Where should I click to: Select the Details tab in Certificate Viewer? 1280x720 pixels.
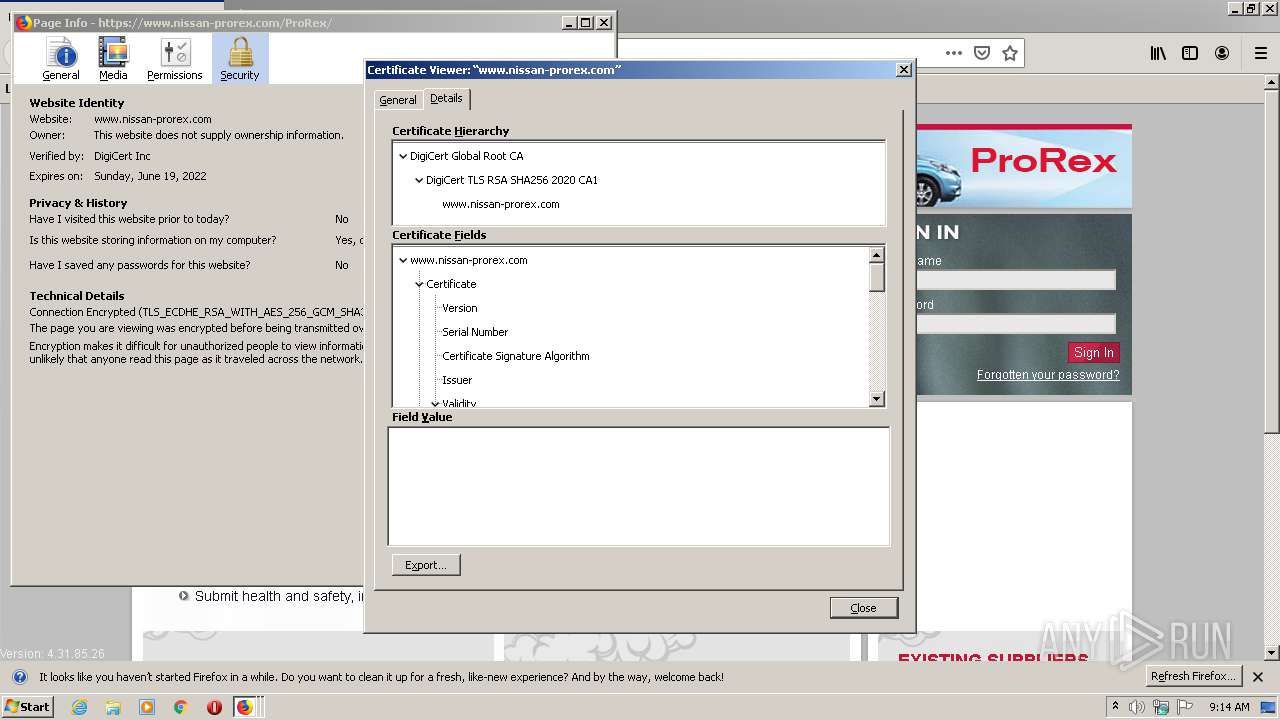[446, 98]
